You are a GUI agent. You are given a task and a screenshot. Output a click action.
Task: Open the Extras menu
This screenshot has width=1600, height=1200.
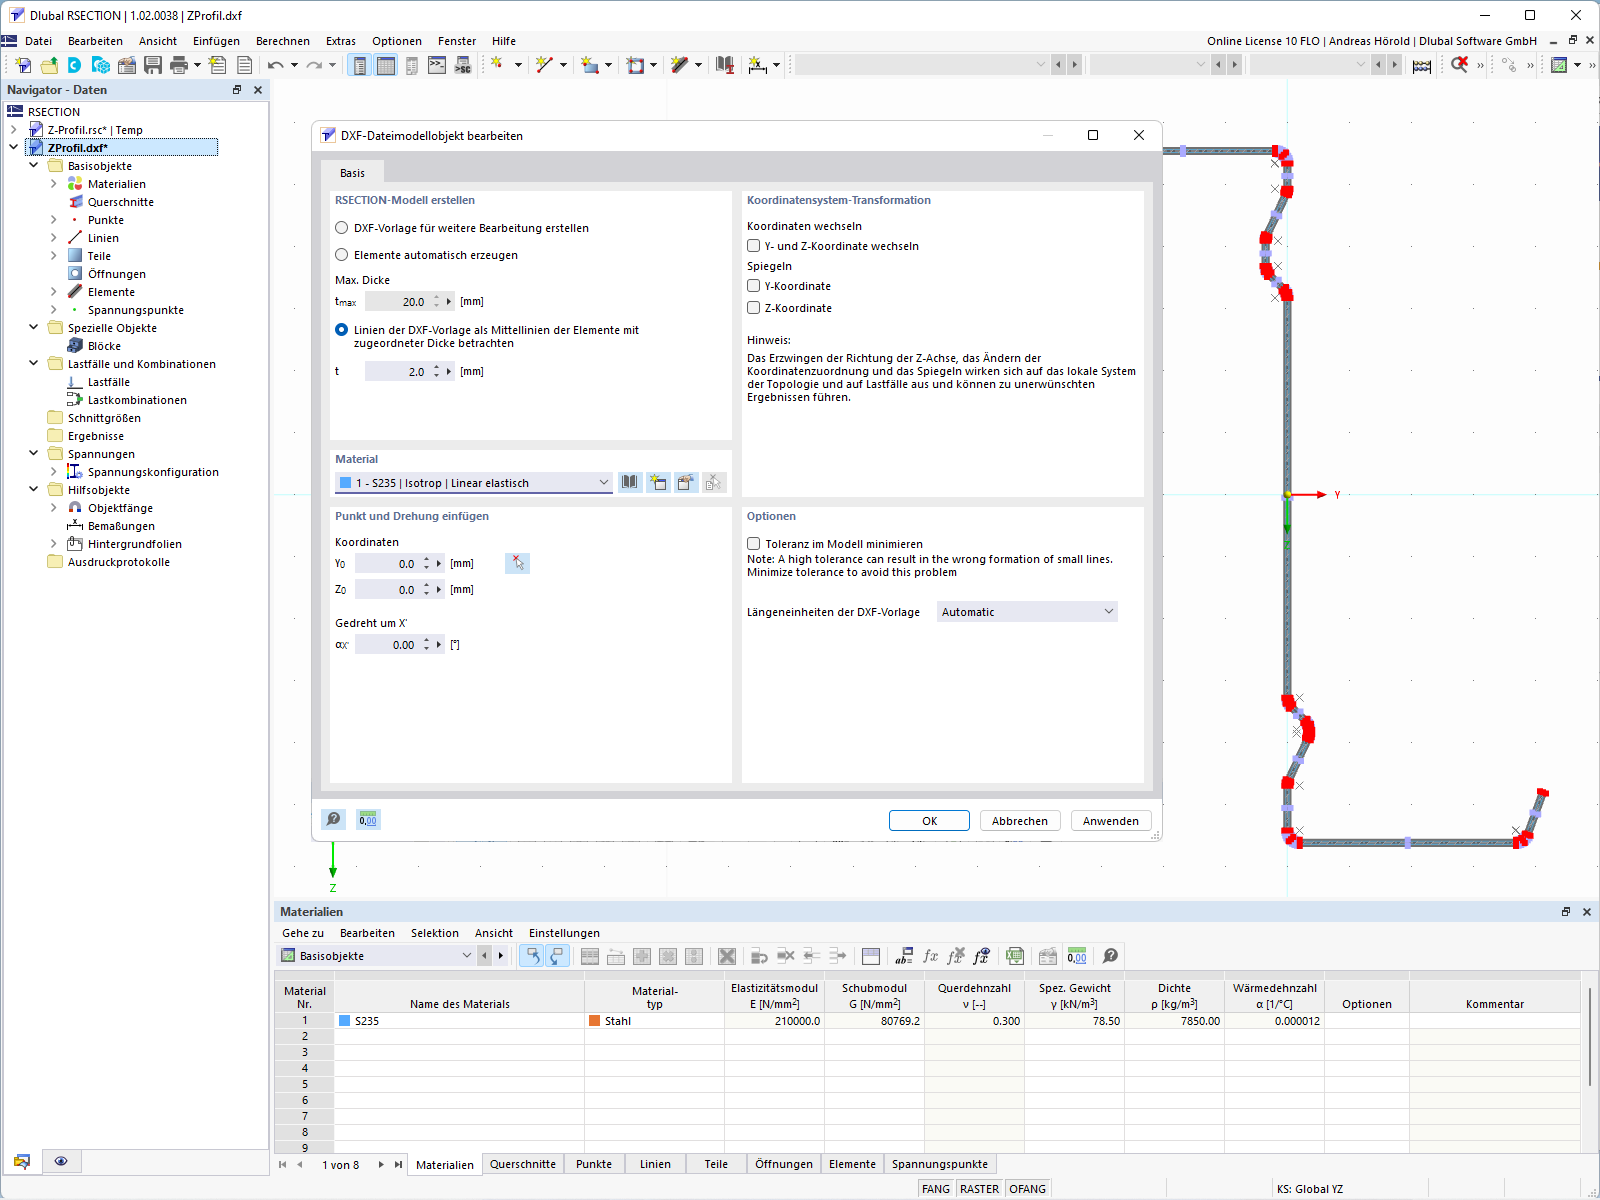click(341, 41)
